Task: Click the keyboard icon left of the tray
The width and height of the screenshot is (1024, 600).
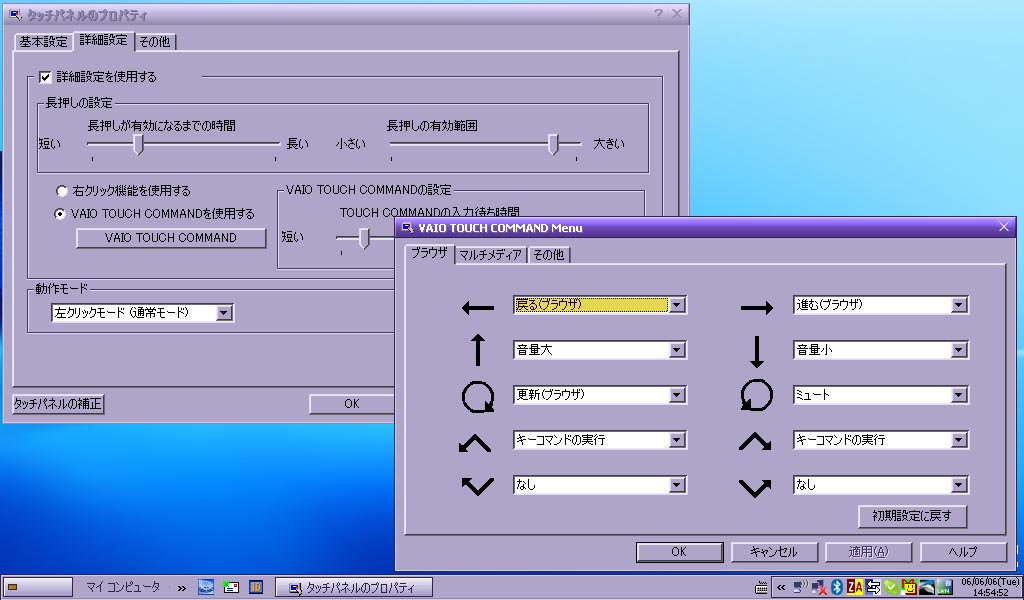Action: click(x=761, y=588)
